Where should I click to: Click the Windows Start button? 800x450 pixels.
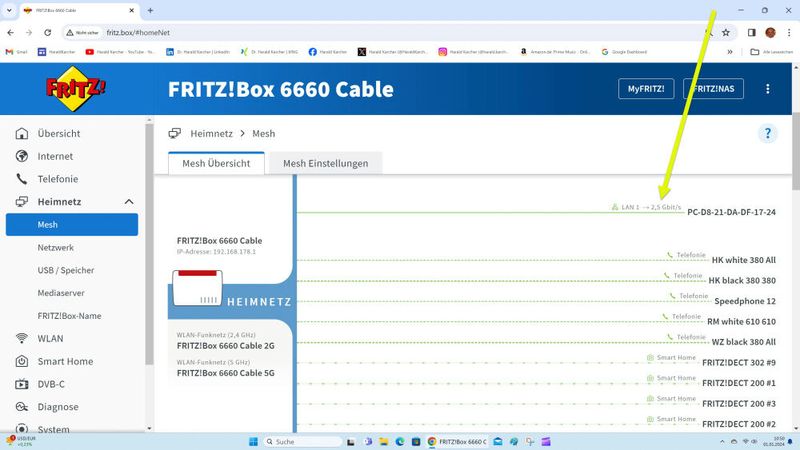(x=253, y=442)
